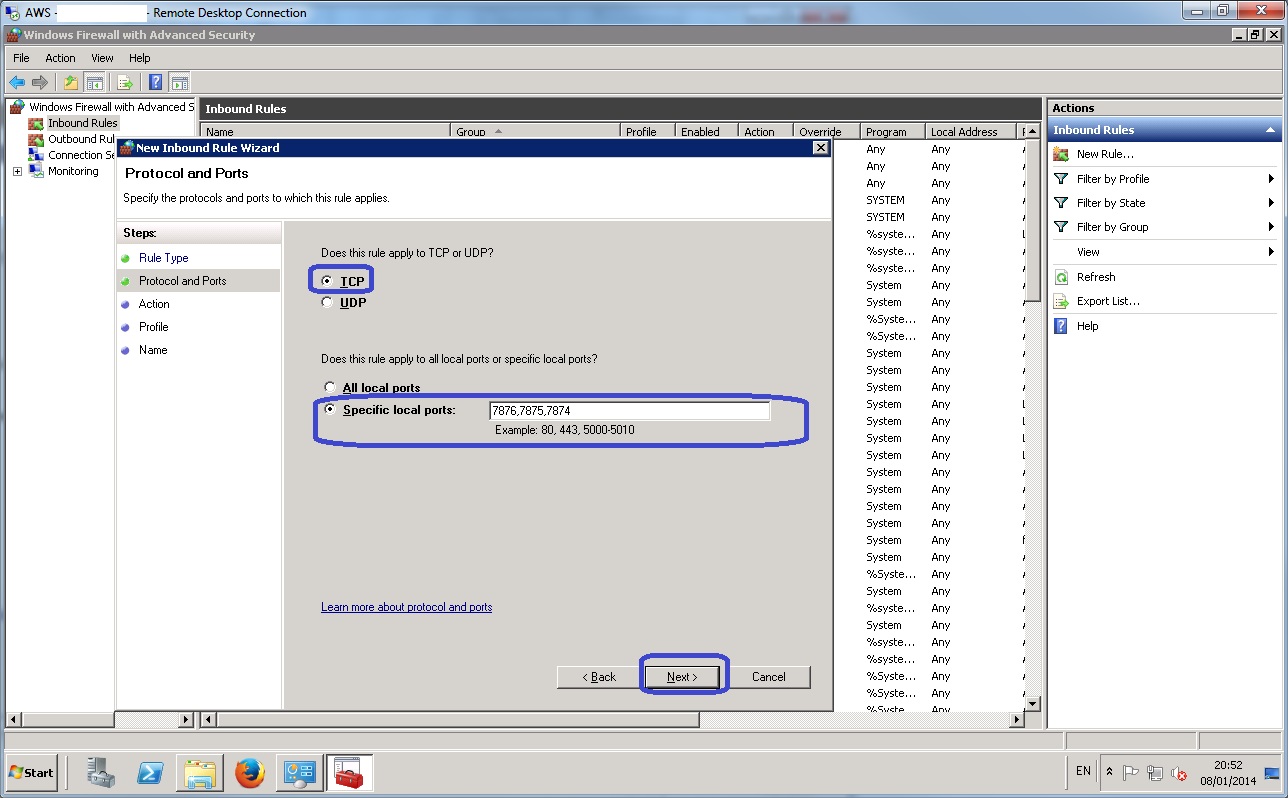
Task: Click the Monitoring tree icon
Action: pyautogui.click(x=36, y=171)
